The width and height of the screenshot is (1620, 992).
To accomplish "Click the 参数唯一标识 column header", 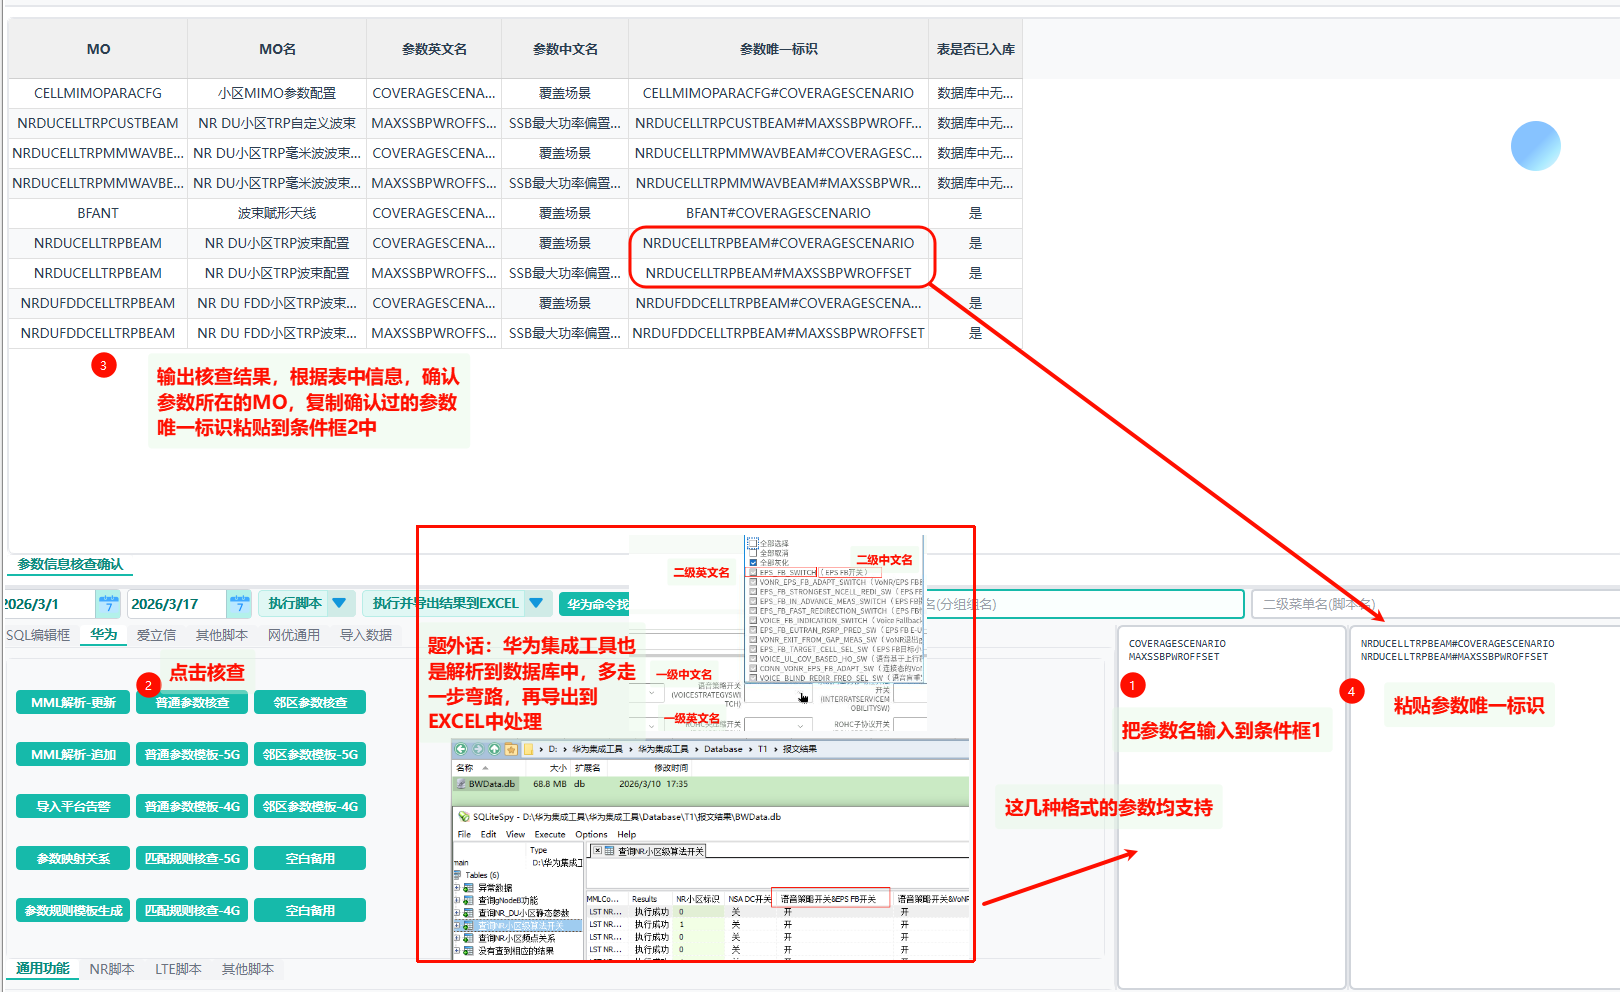I will [778, 49].
